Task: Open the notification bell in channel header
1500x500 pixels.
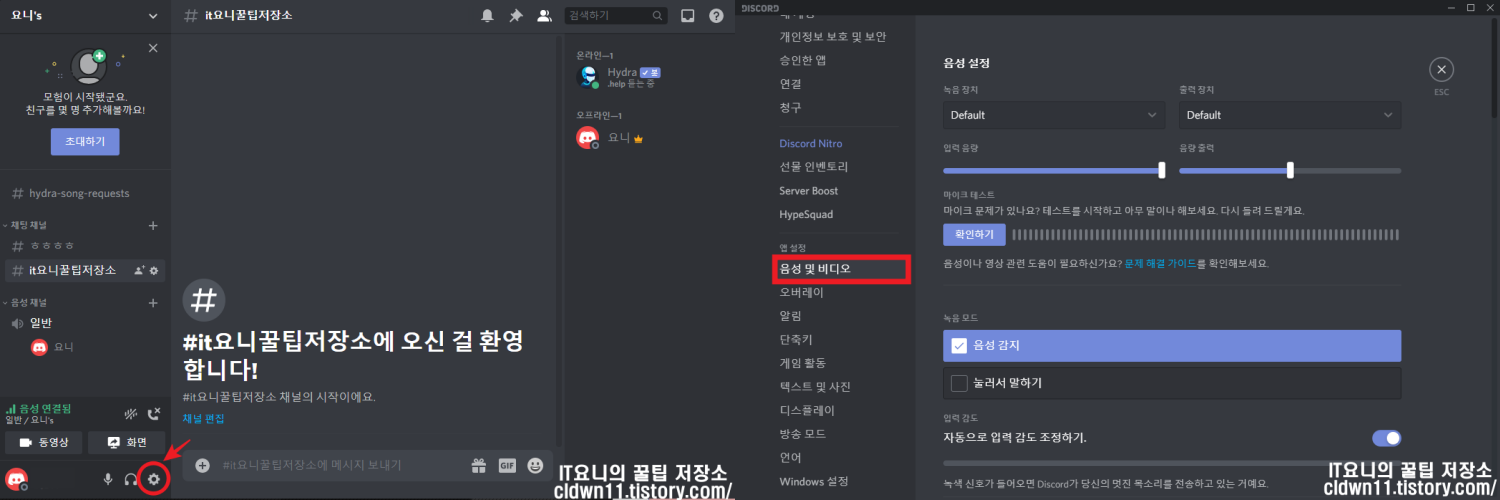Action: coord(488,15)
